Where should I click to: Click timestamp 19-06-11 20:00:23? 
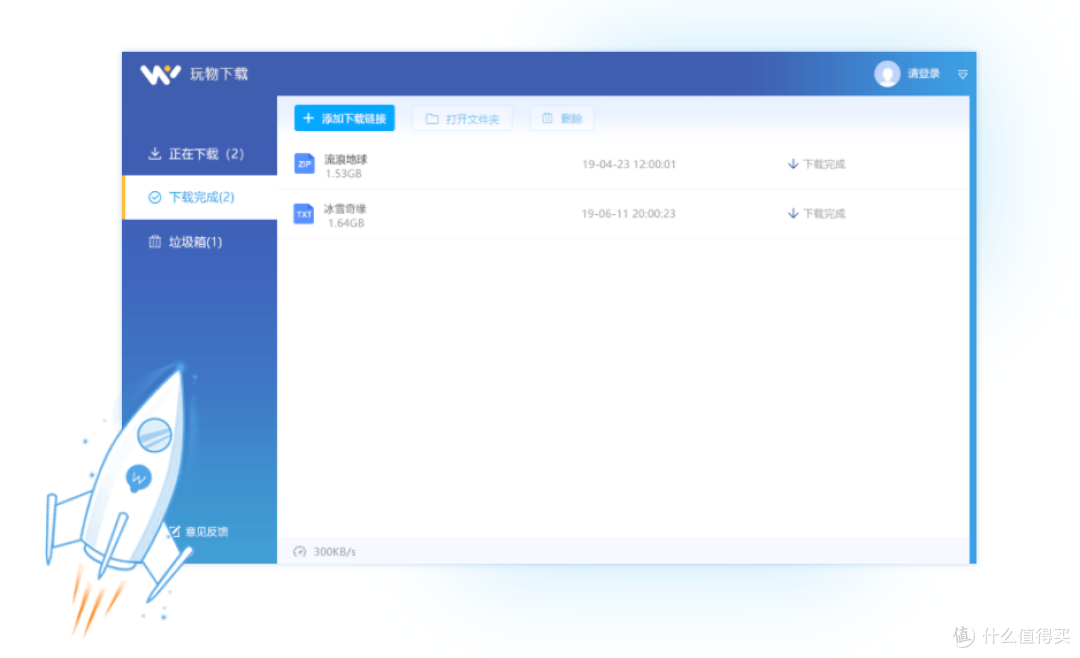pyautogui.click(x=628, y=214)
